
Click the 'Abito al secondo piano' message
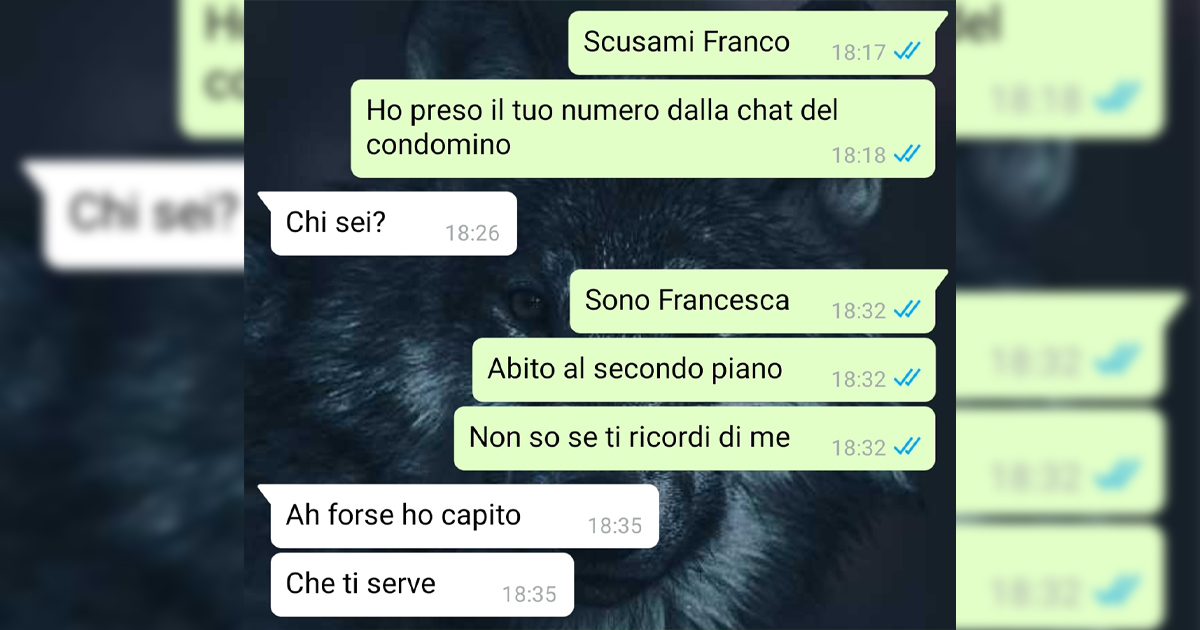[704, 370]
